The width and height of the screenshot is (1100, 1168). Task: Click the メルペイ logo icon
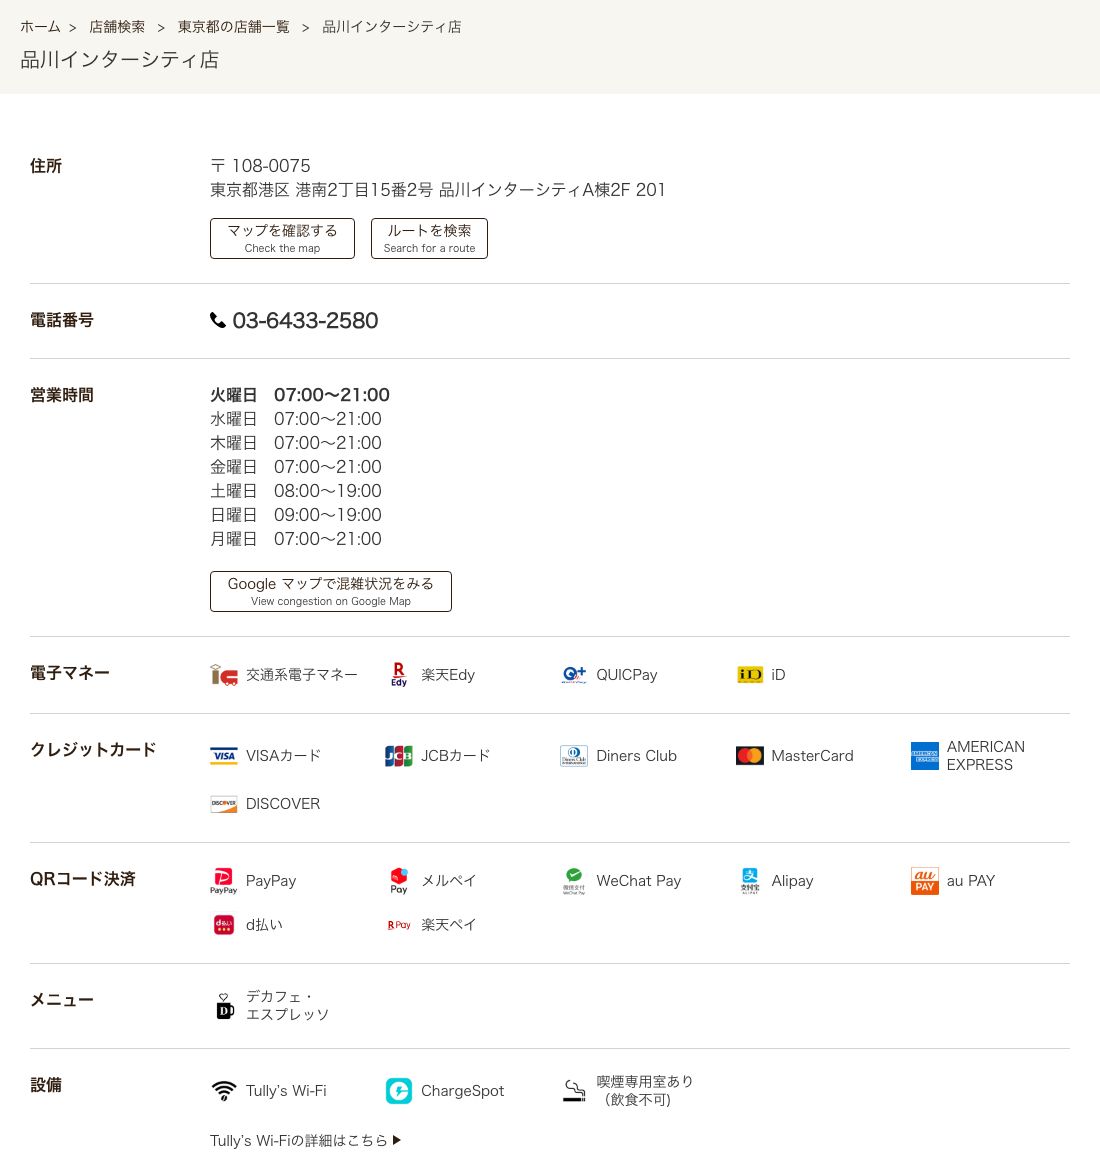coord(399,881)
